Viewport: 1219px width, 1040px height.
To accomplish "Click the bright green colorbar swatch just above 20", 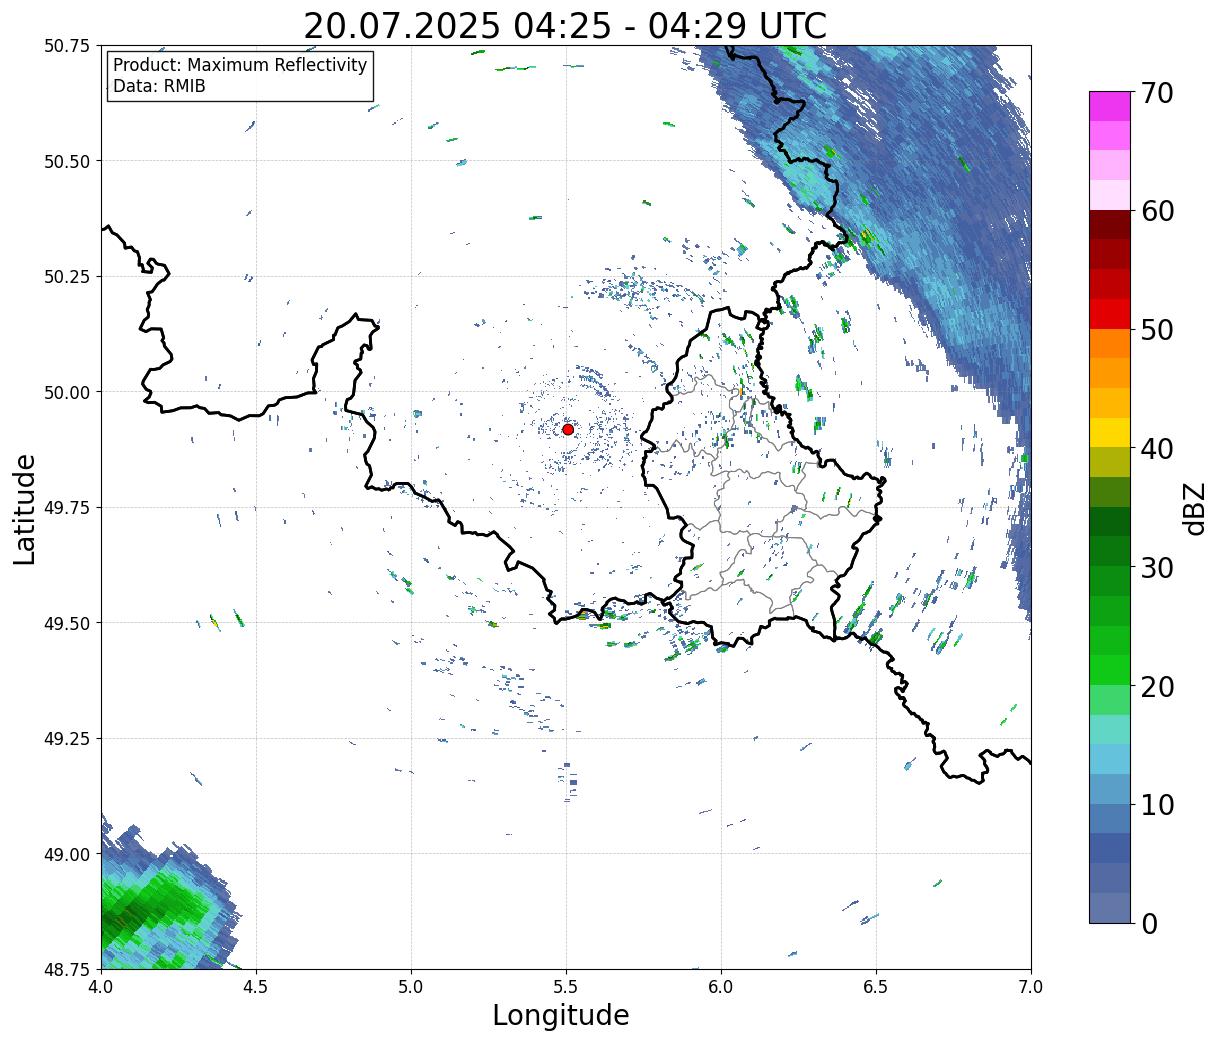I will [x=1110, y=670].
